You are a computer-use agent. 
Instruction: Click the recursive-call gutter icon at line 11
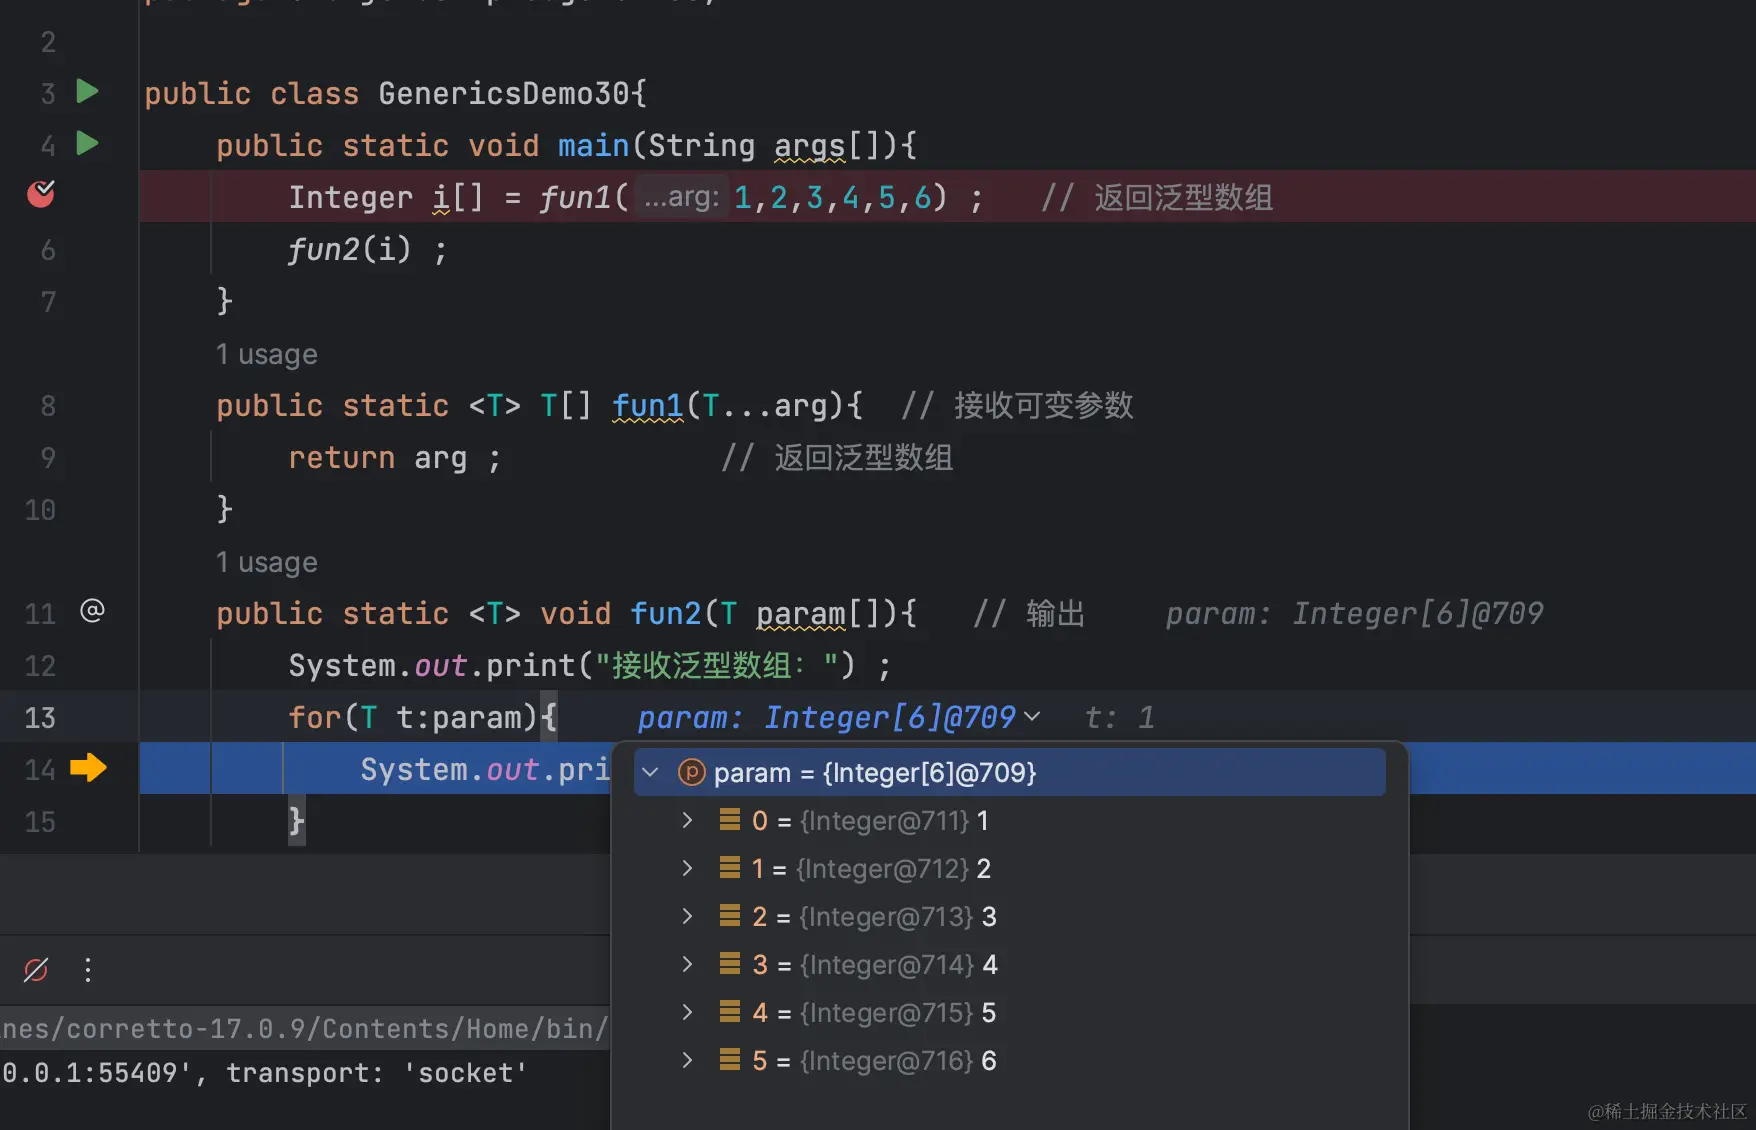[92, 611]
